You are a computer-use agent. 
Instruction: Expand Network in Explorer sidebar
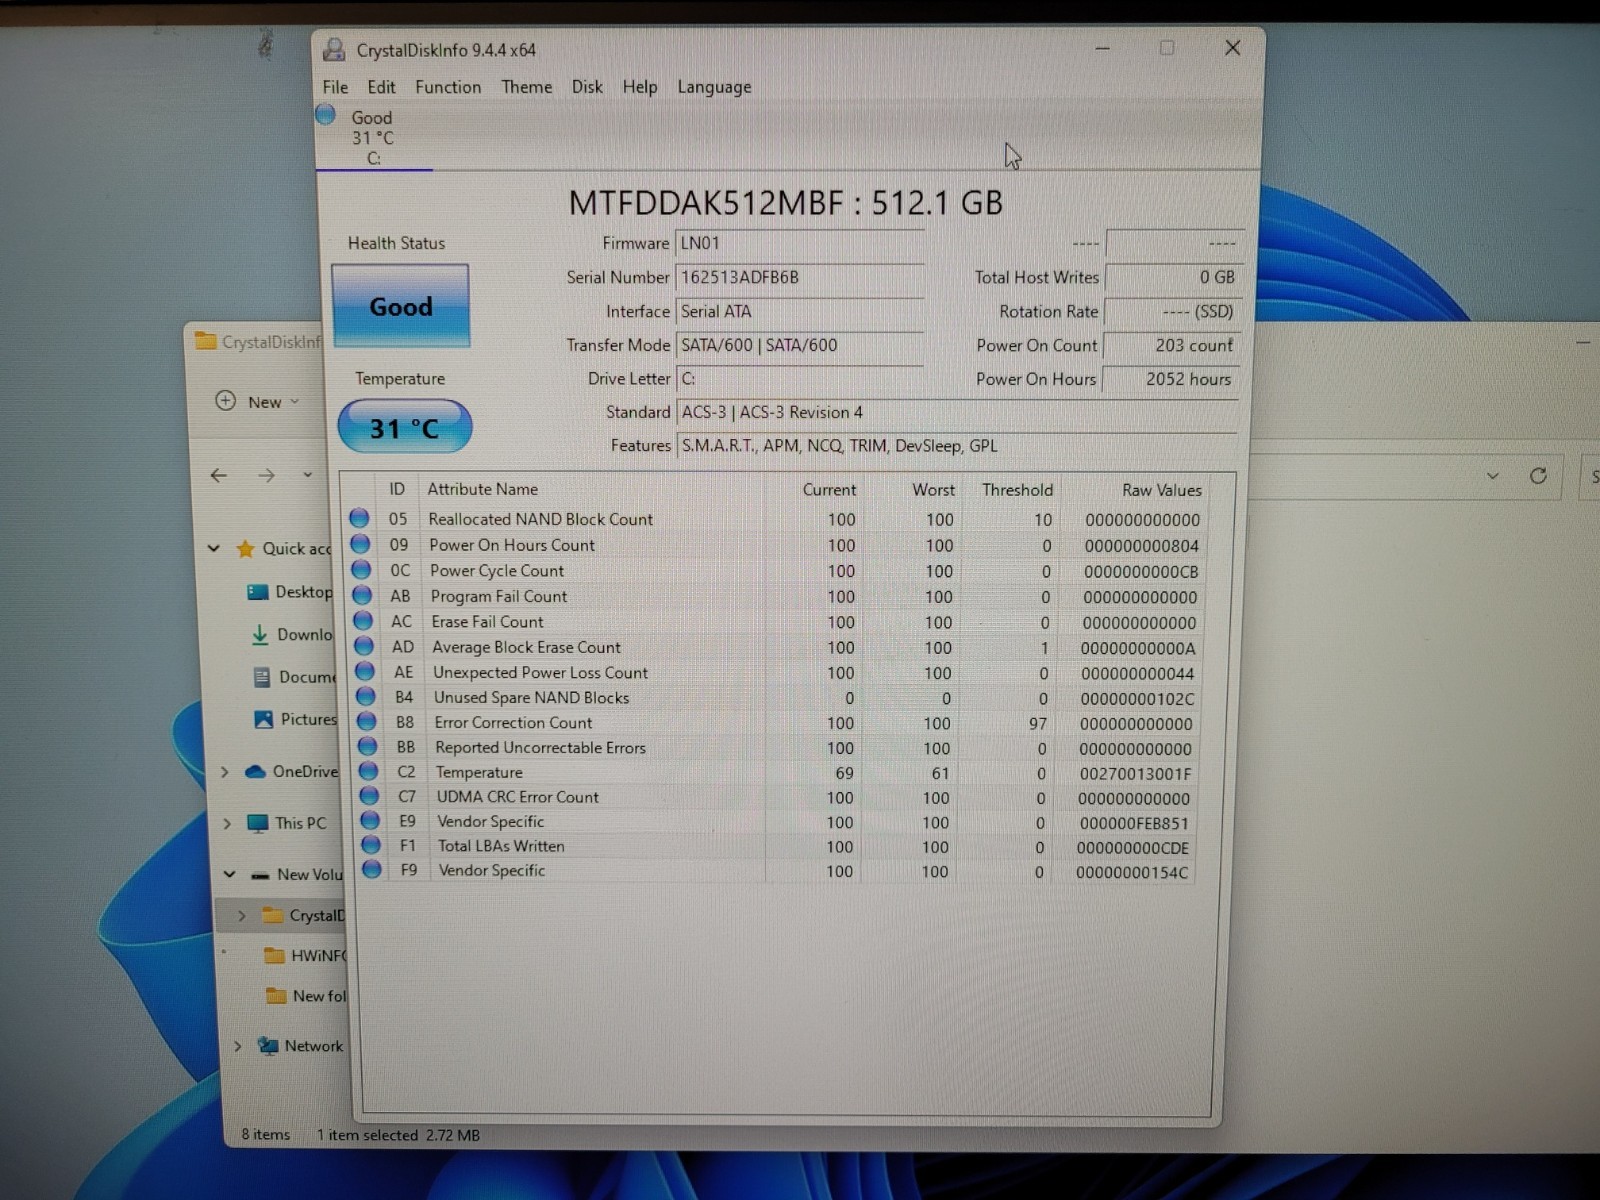[x=237, y=1046]
